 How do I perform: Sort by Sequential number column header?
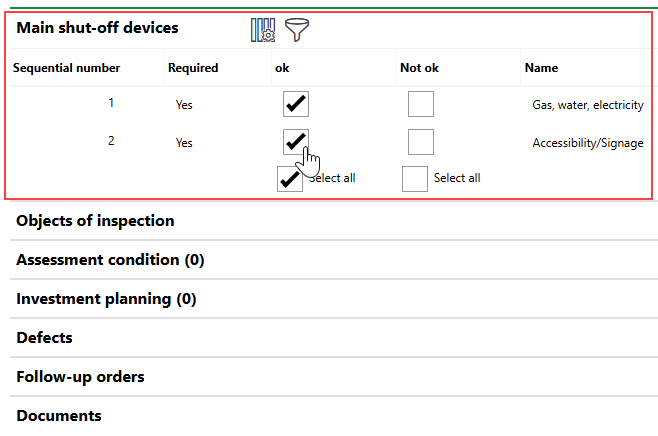click(x=66, y=68)
